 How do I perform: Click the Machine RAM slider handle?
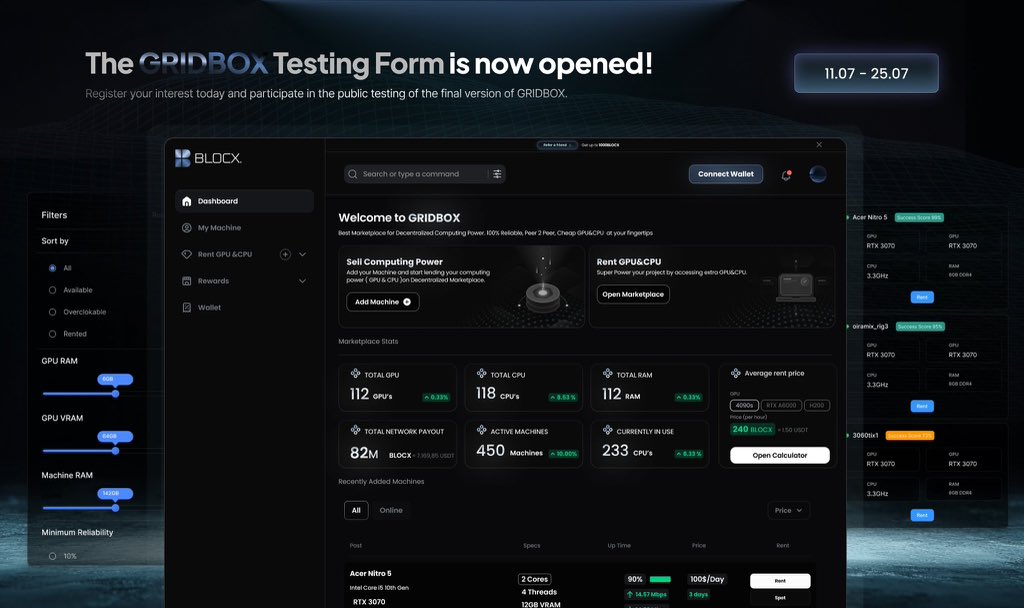pos(116,507)
